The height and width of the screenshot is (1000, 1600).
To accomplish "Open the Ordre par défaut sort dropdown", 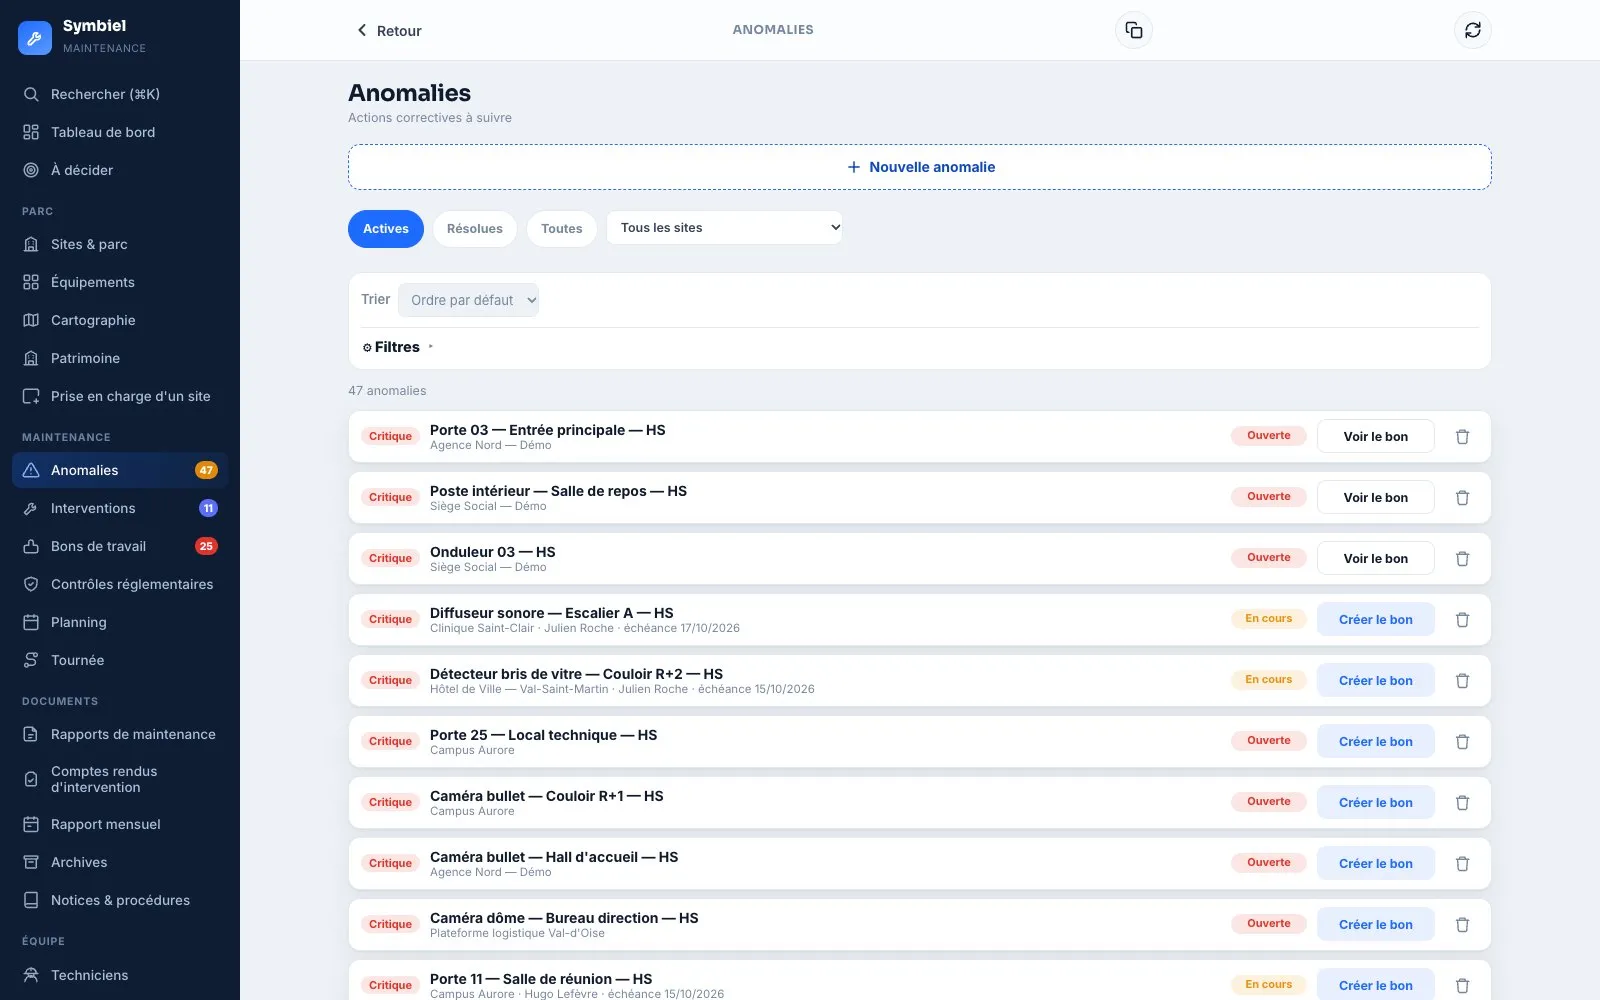I will coord(468,300).
